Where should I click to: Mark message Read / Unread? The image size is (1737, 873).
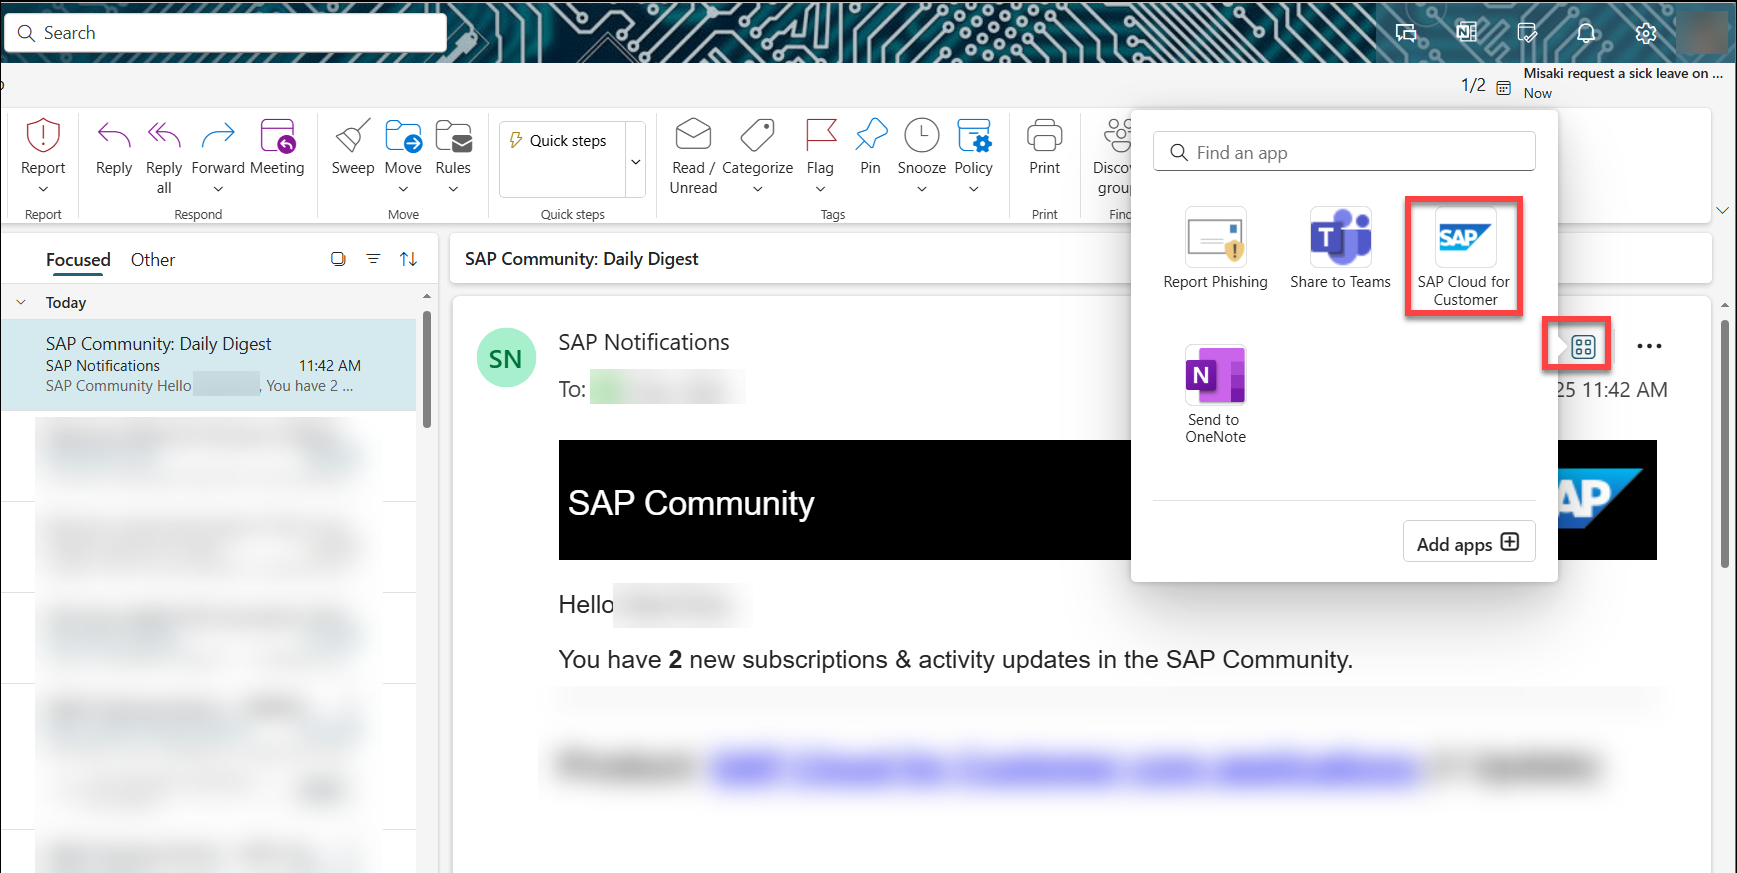point(693,157)
